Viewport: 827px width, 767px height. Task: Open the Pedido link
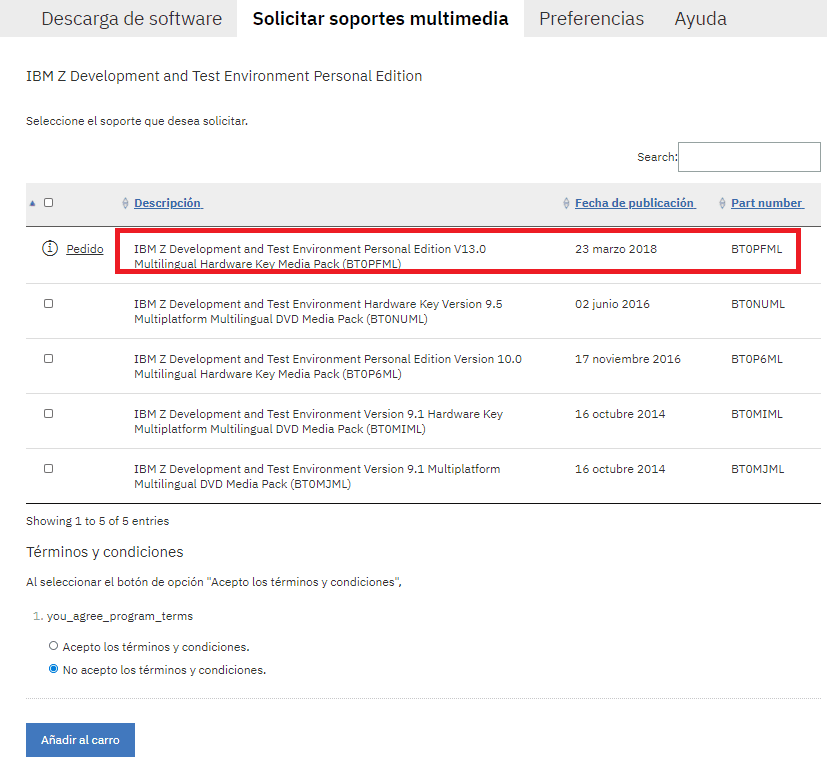click(85, 249)
